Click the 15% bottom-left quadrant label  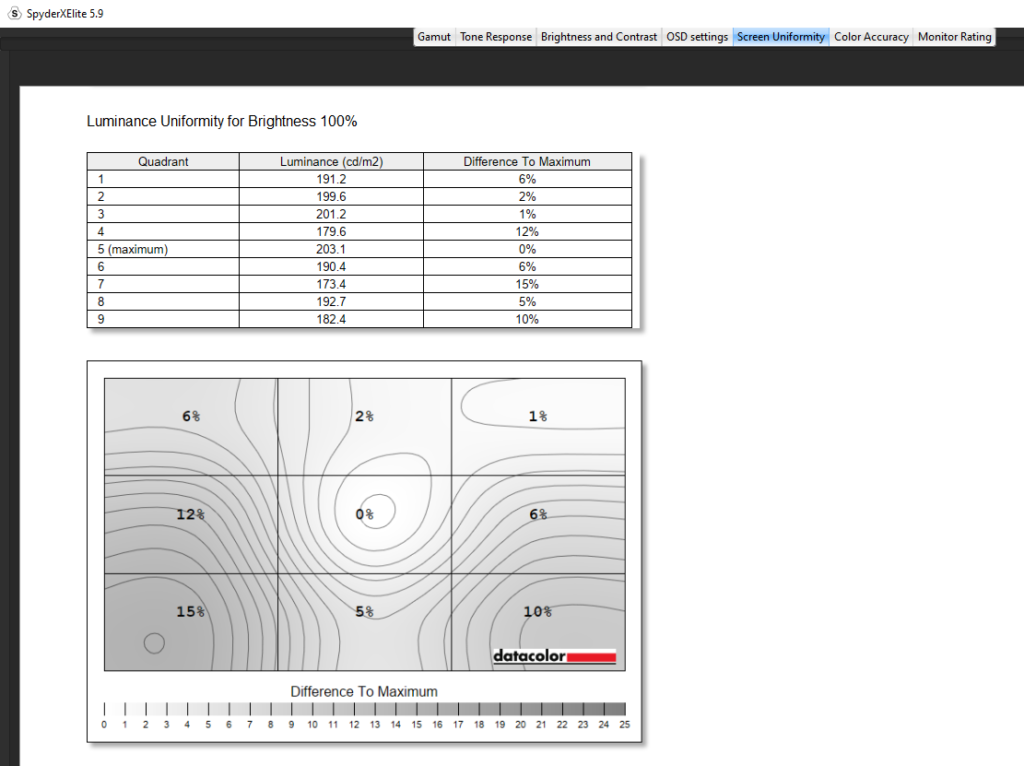click(190, 611)
